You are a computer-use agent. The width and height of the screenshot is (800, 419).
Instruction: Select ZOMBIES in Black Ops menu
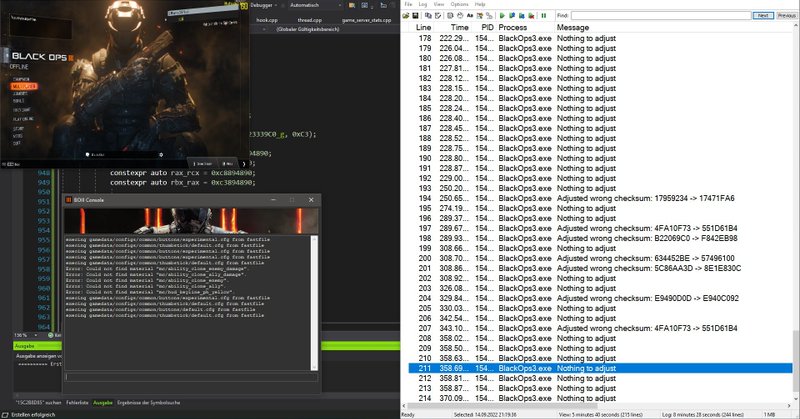pyautogui.click(x=20, y=94)
